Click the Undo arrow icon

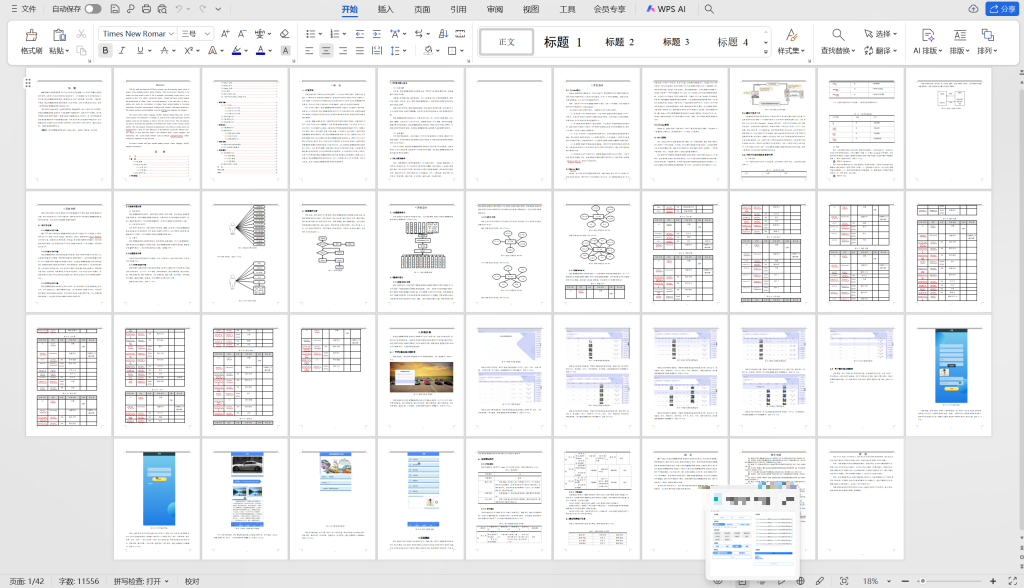(179, 9)
